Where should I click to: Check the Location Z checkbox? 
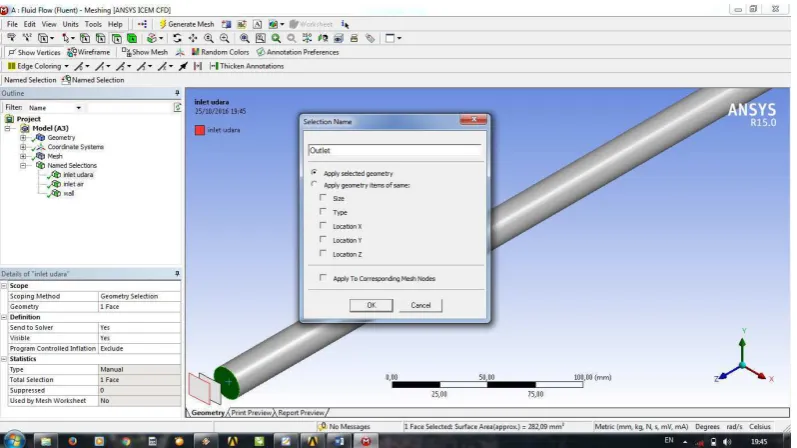323,254
